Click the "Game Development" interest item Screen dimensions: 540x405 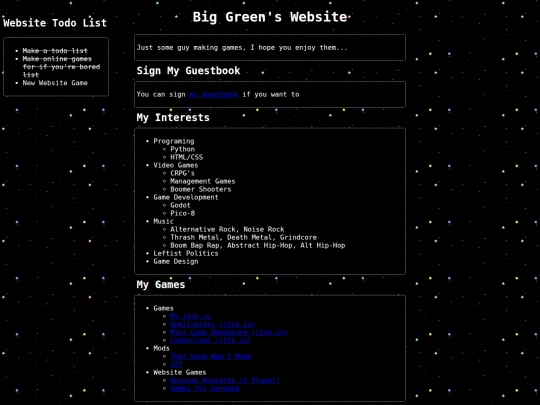point(186,197)
